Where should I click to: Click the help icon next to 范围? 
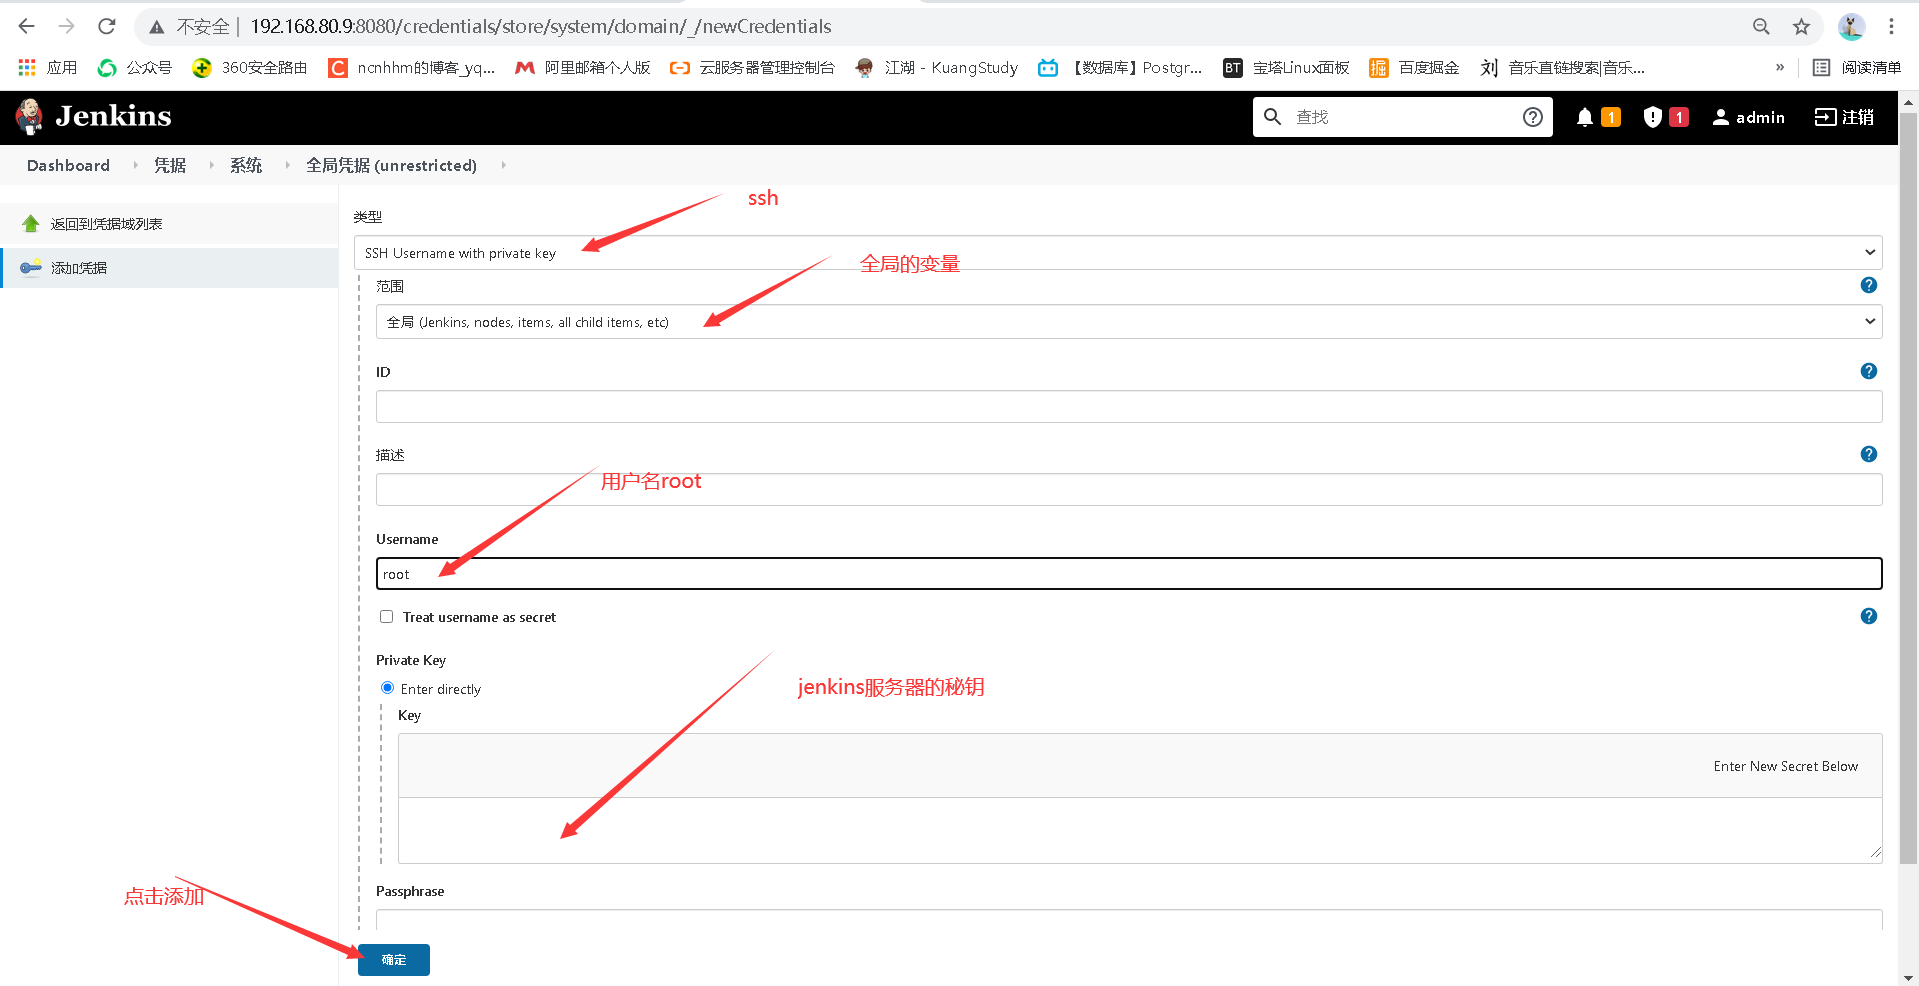[1868, 285]
